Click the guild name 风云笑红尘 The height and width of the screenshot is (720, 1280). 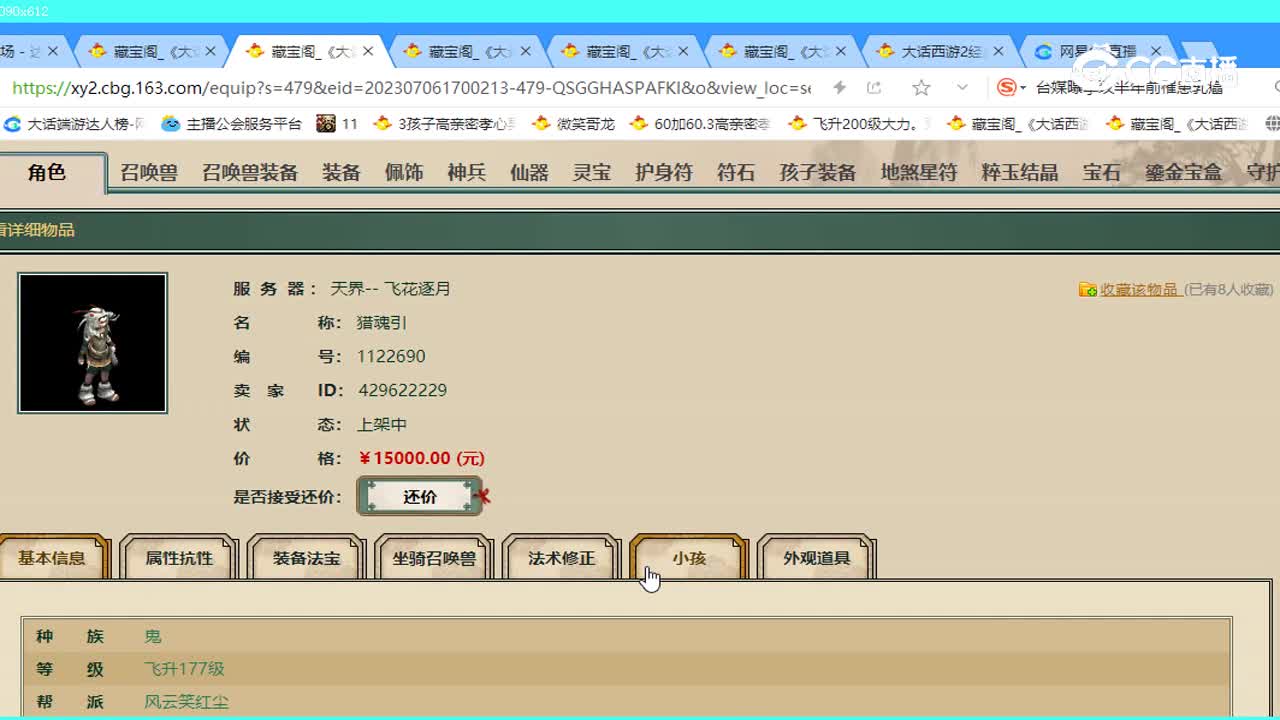pos(186,702)
